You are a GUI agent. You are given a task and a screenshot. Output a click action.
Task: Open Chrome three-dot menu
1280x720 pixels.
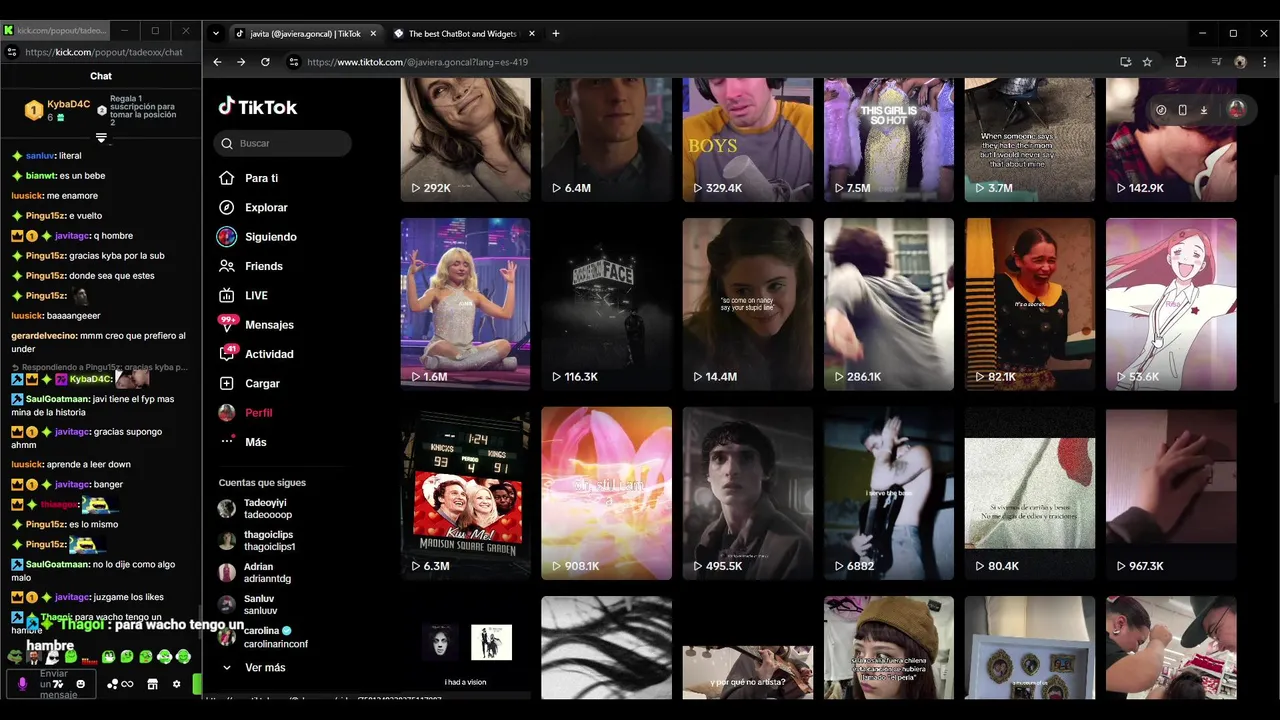click(1264, 62)
